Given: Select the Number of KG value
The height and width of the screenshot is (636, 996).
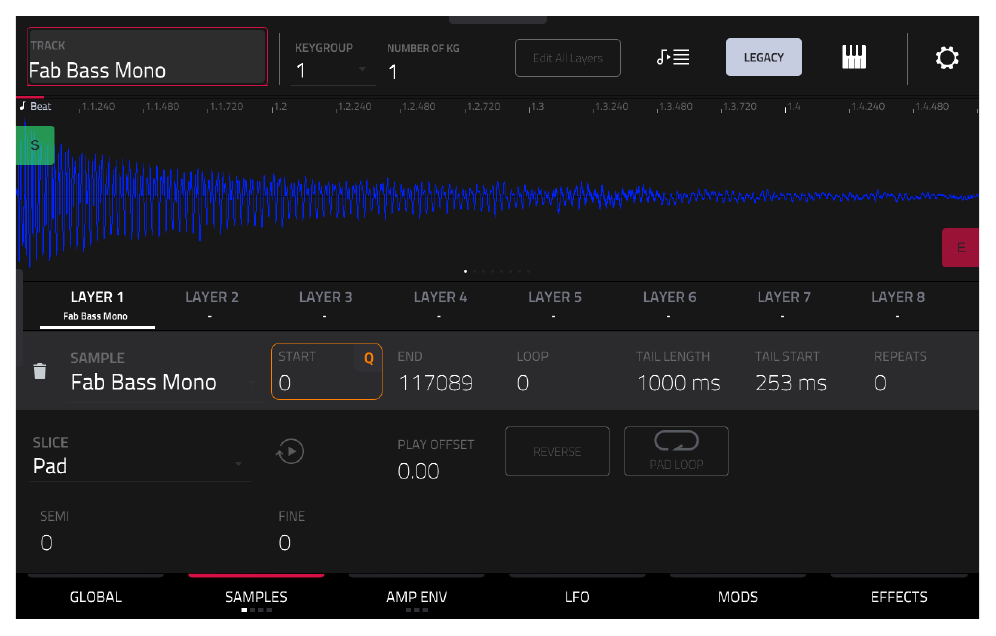Looking at the screenshot, I should [393, 72].
